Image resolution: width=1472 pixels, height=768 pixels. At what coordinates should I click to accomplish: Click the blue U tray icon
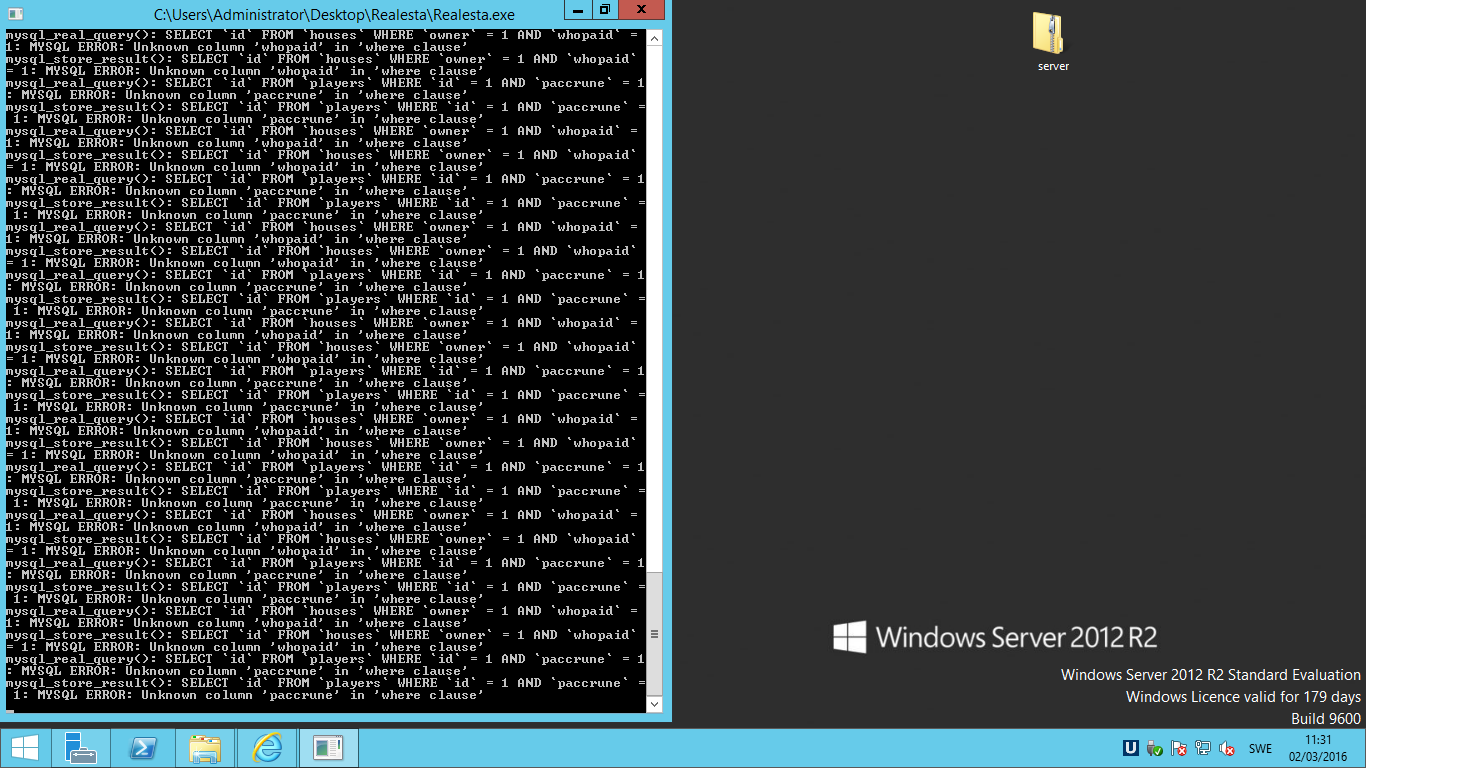(1131, 748)
